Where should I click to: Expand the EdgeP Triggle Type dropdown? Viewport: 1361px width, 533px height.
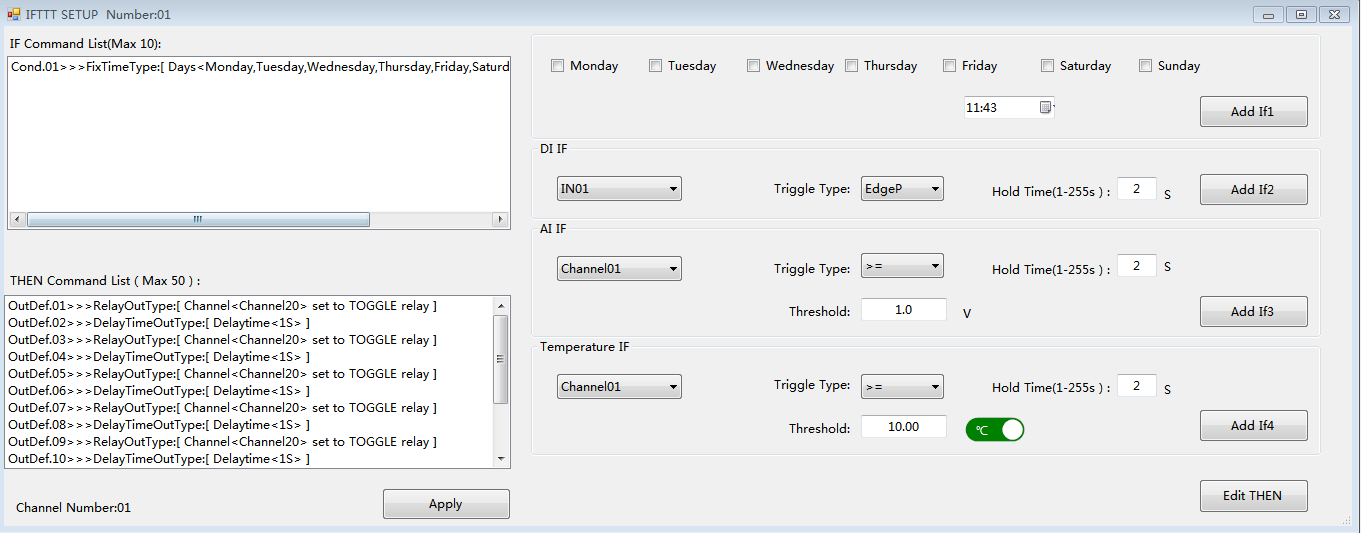(902, 189)
